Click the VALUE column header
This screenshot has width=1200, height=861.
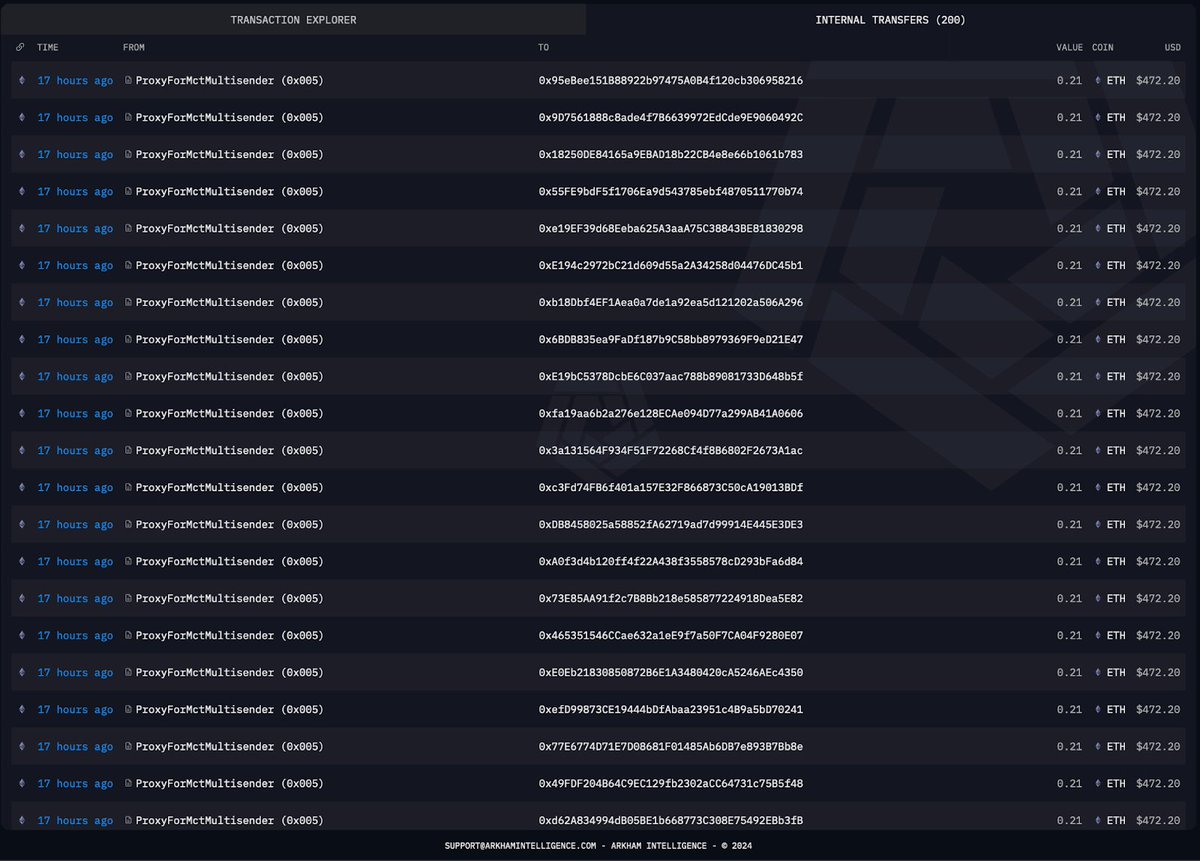coord(1069,48)
